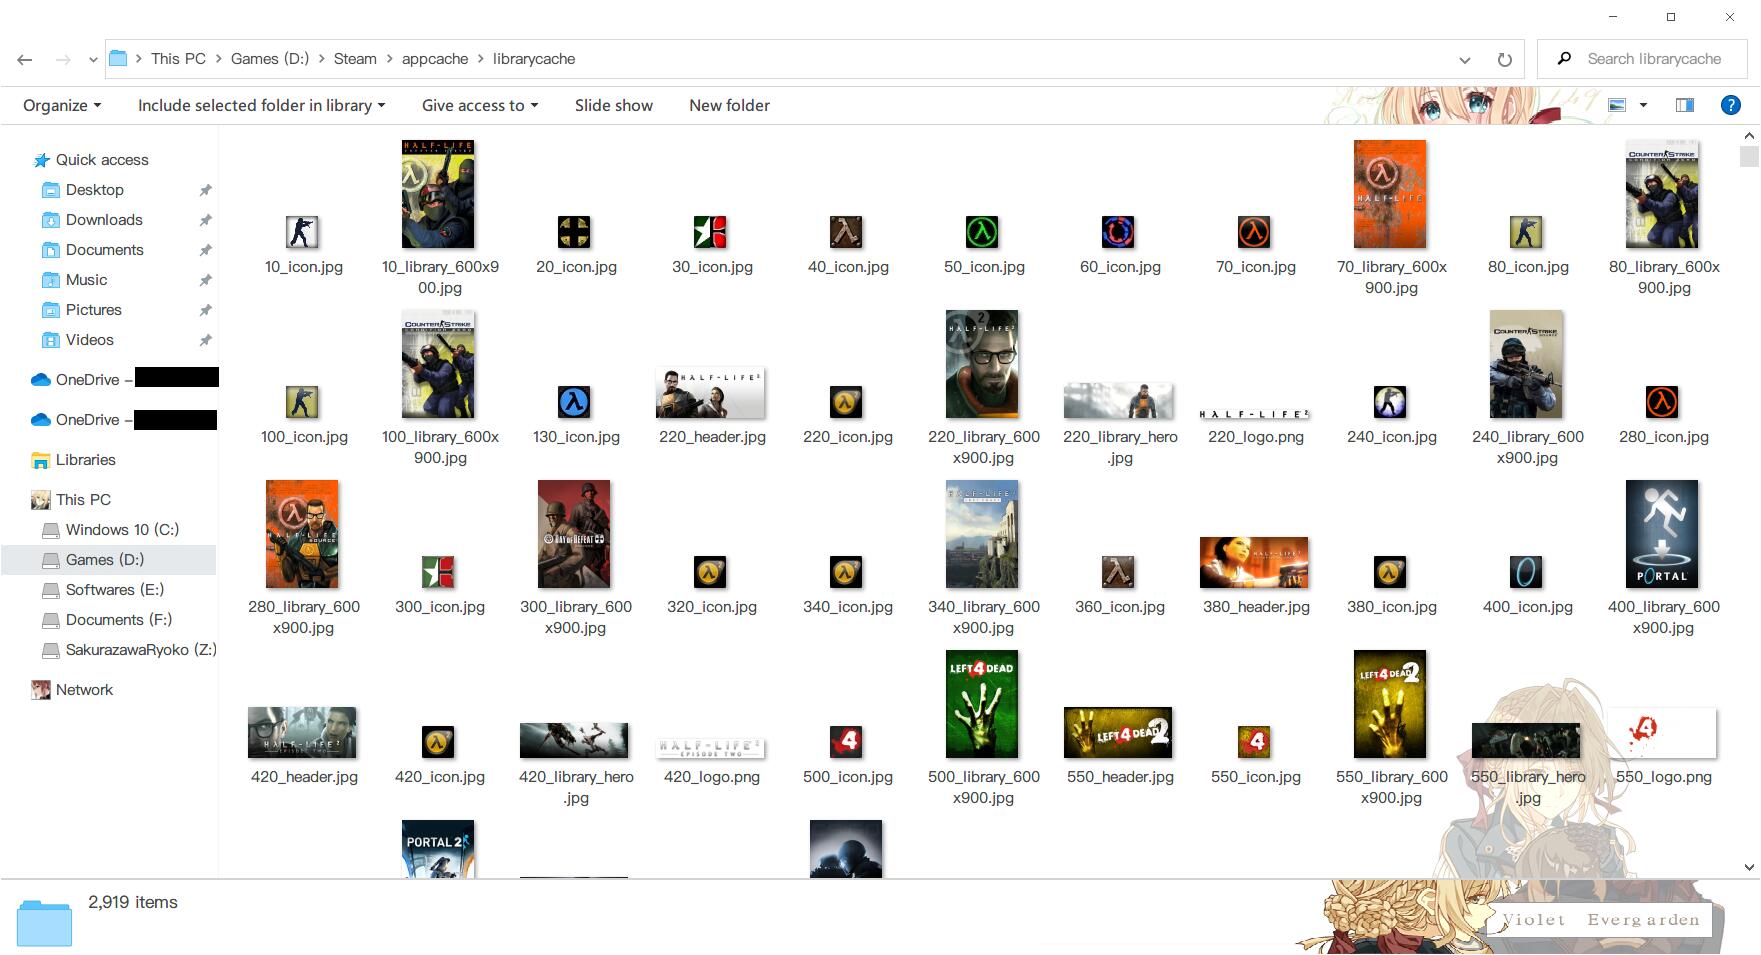Open Documents under Quick access
Viewport: 1761px width, 955px height.
[105, 250]
